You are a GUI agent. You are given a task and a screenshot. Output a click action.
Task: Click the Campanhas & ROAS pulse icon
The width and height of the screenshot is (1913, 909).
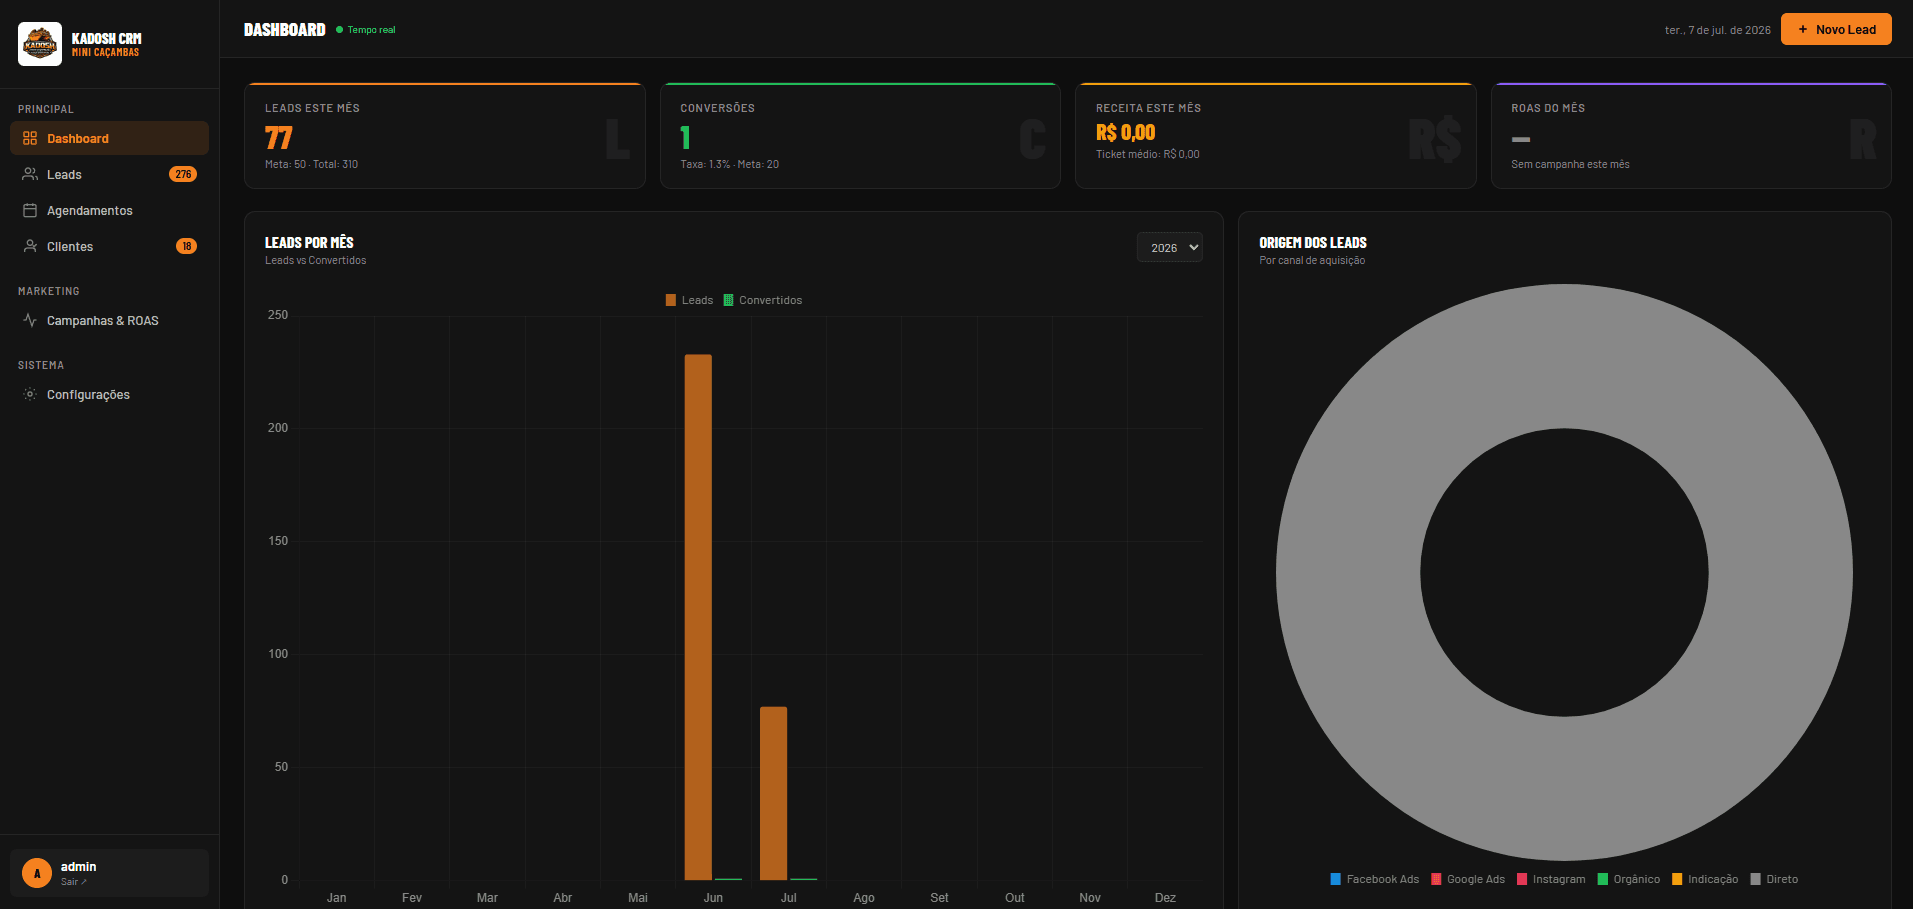(x=30, y=320)
